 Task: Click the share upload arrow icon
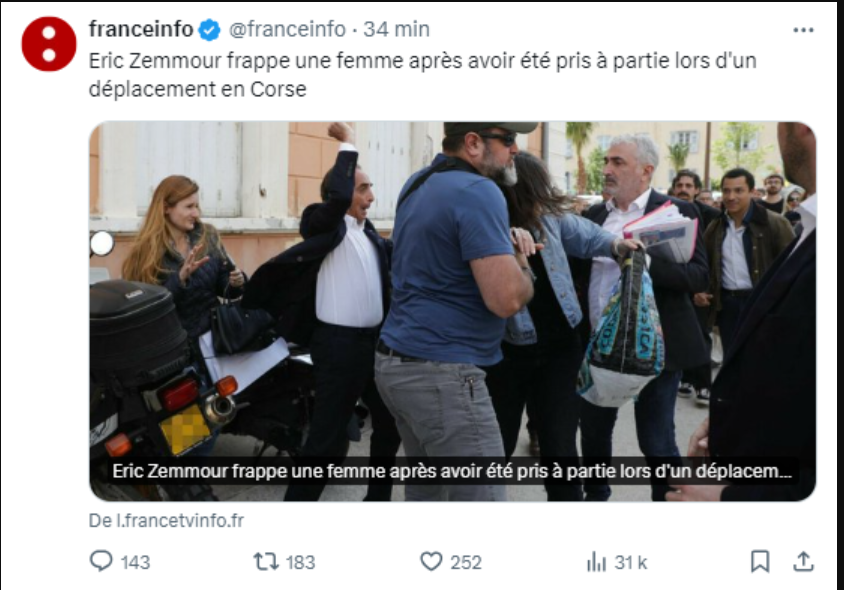(x=803, y=561)
